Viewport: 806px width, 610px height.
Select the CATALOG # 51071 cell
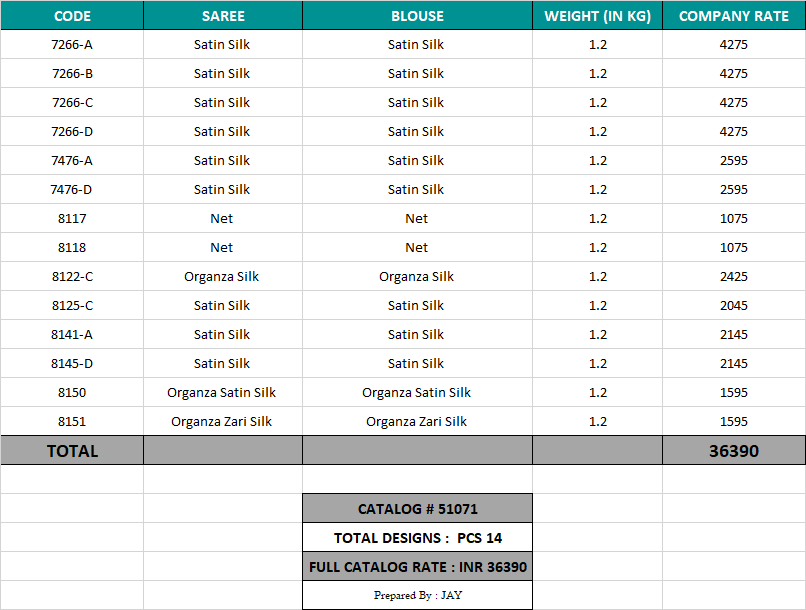(x=417, y=509)
